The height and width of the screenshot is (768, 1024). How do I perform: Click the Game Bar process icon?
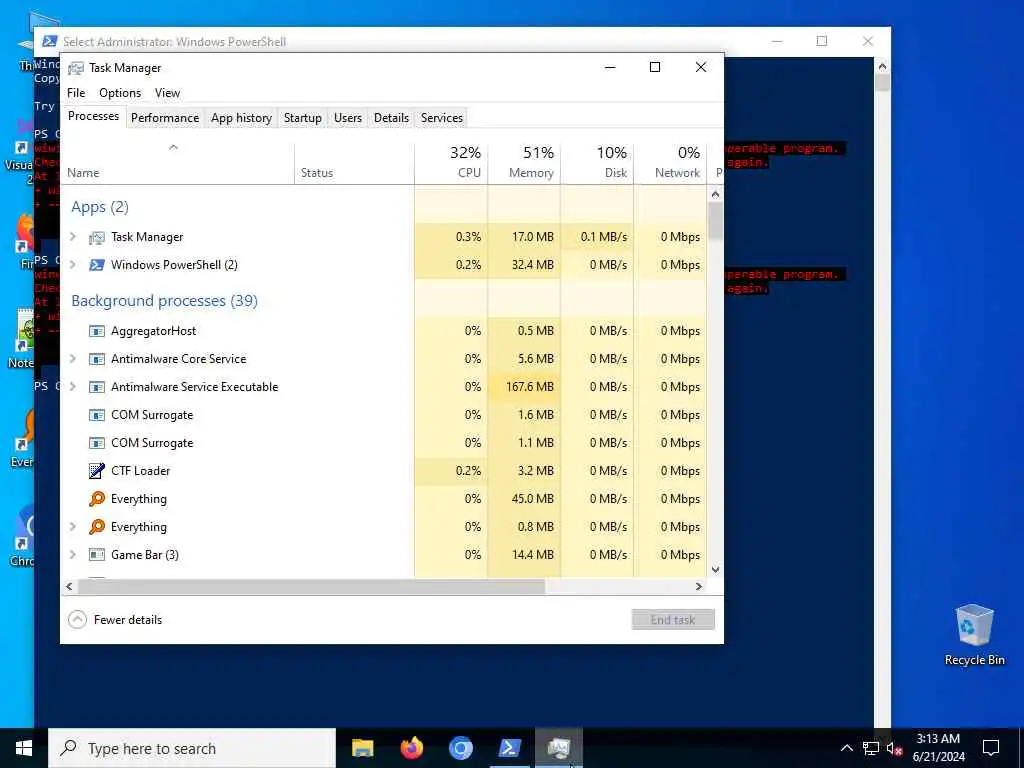tap(97, 555)
